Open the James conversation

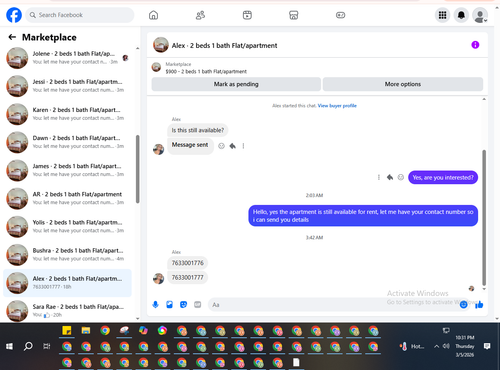pos(67,170)
